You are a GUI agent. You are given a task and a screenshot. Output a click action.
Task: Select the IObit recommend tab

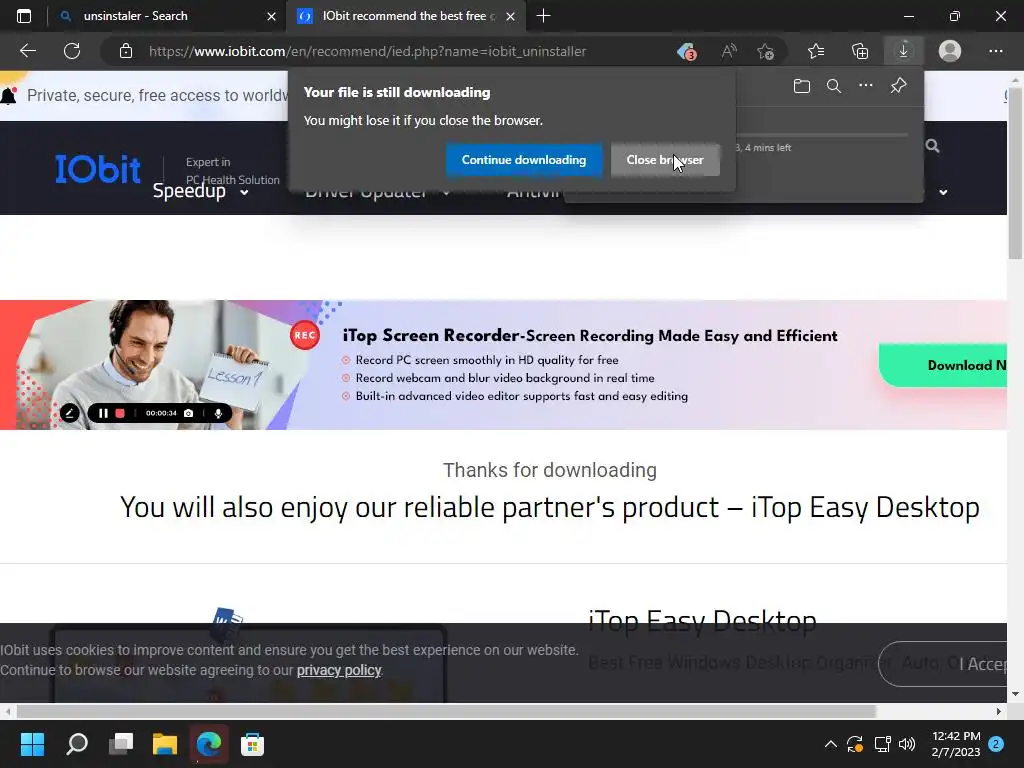pyautogui.click(x=405, y=16)
